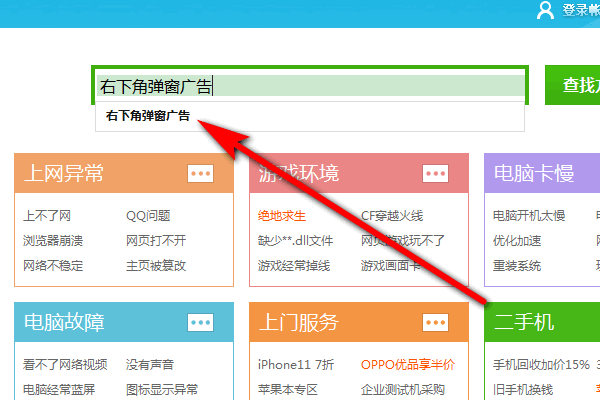600x400 pixels.
Task: Click the 图标显示异常 link
Action: click(x=162, y=390)
